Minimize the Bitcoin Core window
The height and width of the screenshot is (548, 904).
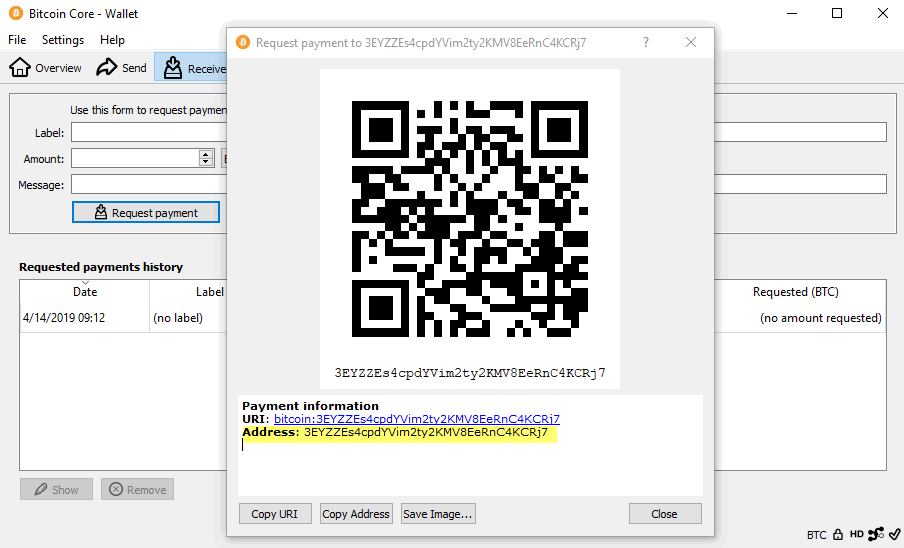tap(792, 13)
